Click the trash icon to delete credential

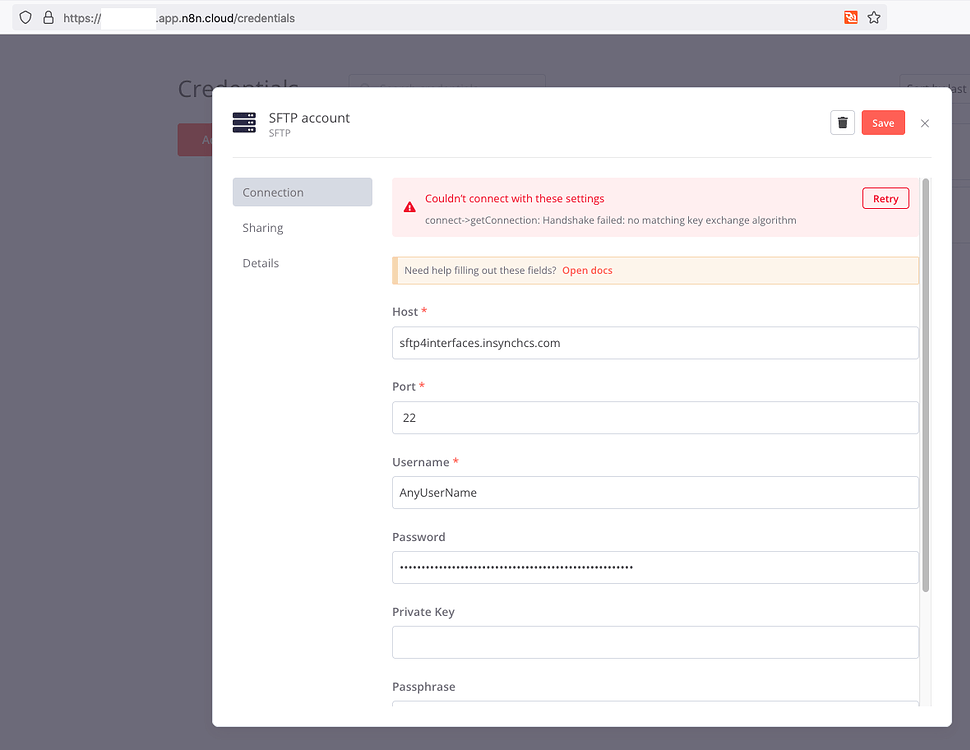[842, 122]
